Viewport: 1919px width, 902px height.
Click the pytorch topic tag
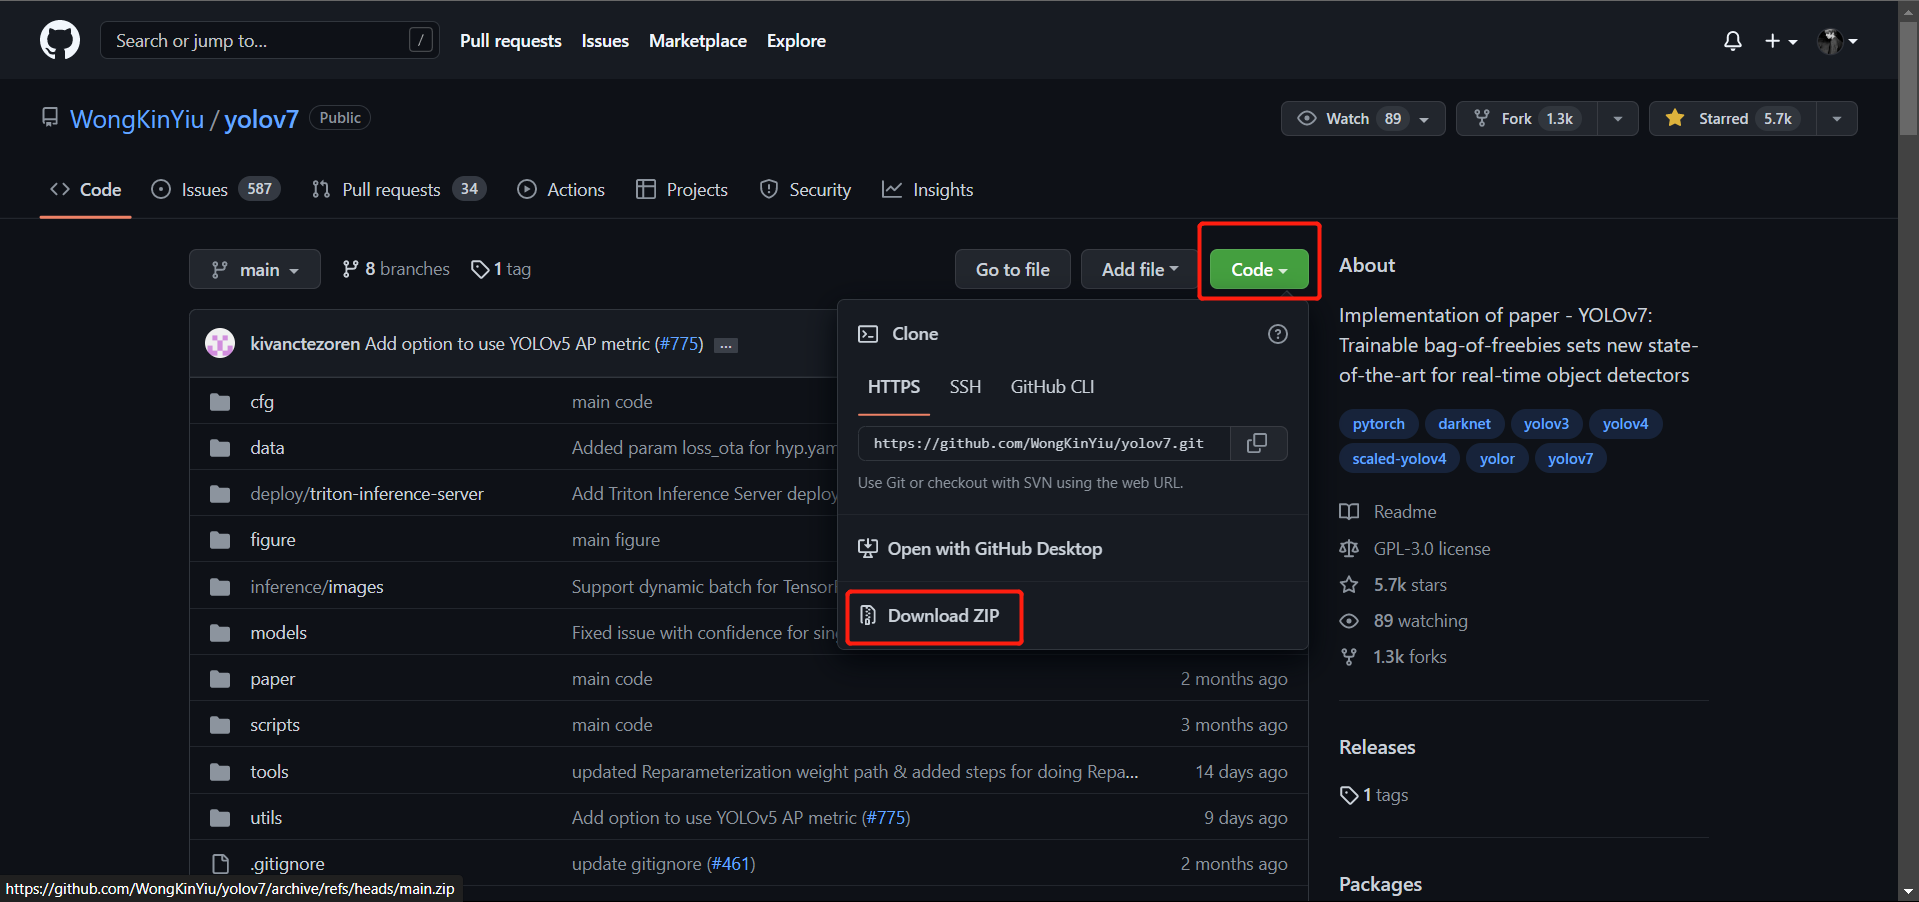[1378, 424]
